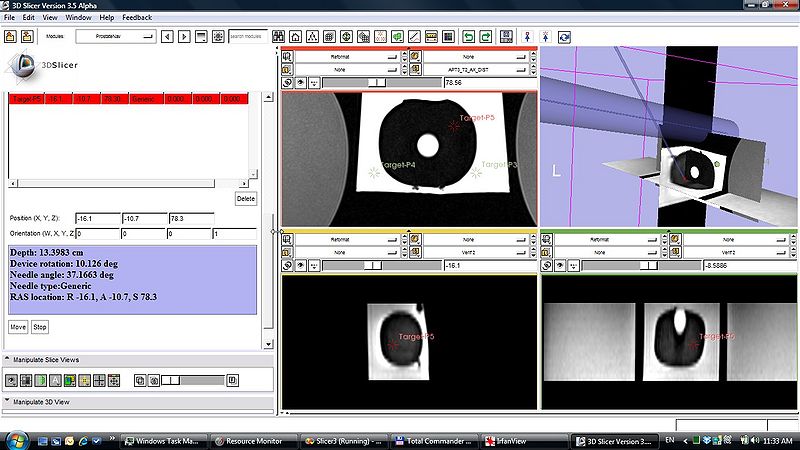The width and height of the screenshot is (800, 450).
Task: Click the Undo green arrow icon
Action: coord(468,37)
